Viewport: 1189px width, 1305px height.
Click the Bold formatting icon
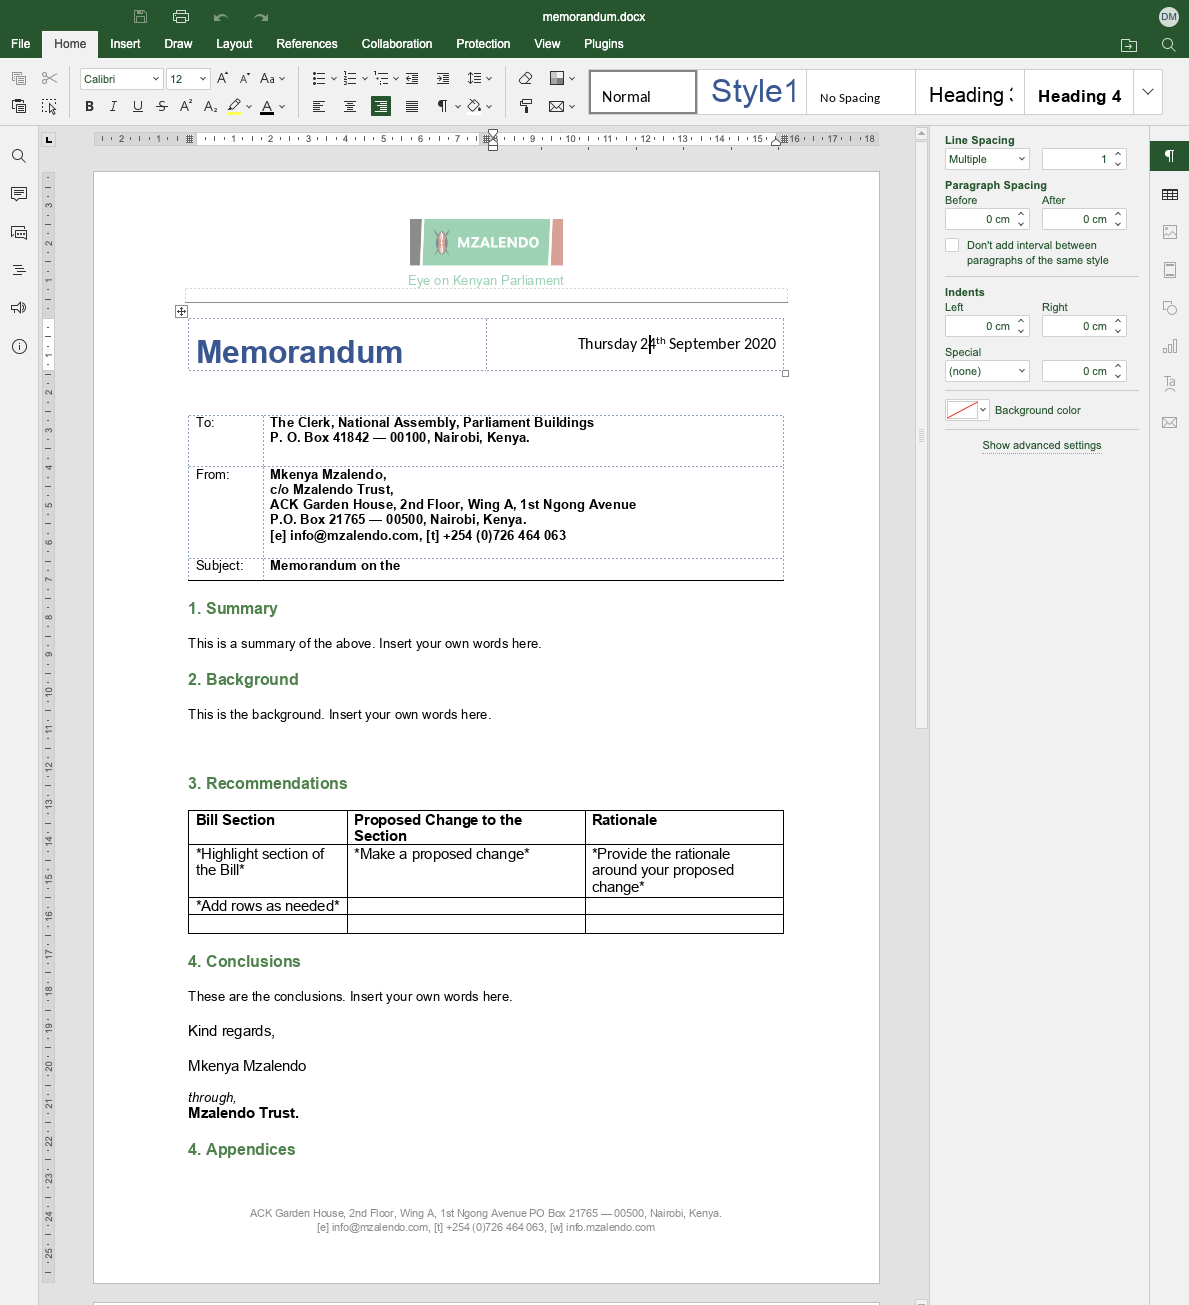point(89,107)
